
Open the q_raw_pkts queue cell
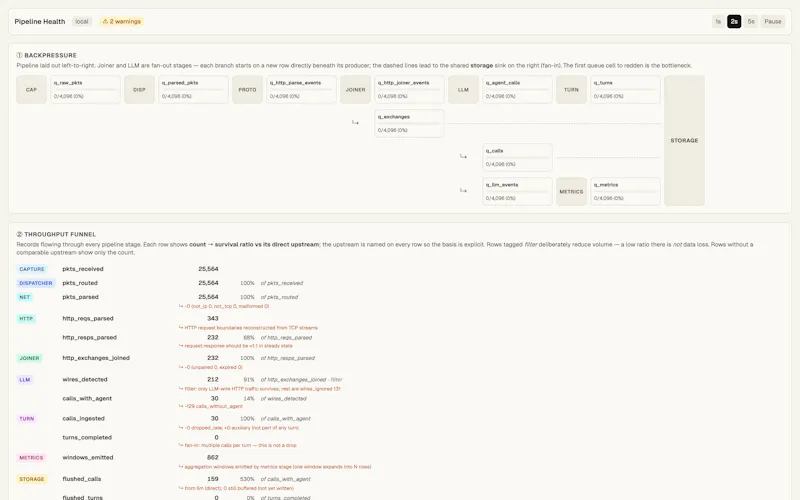(86, 90)
